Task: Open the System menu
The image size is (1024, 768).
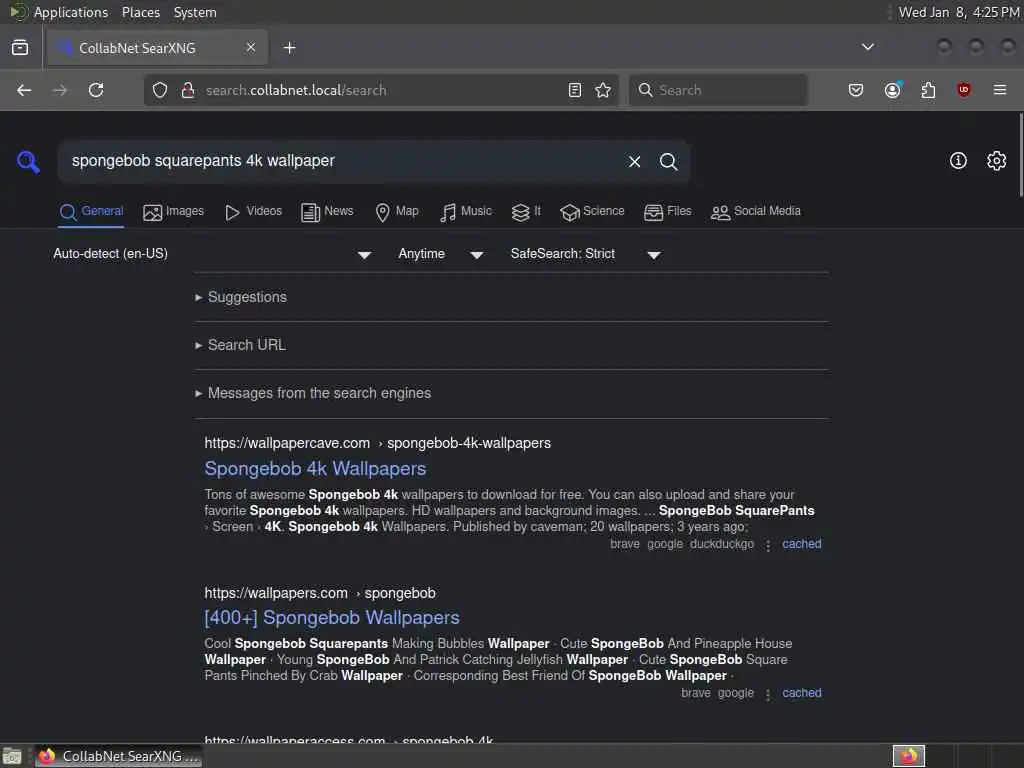Action: pos(195,12)
